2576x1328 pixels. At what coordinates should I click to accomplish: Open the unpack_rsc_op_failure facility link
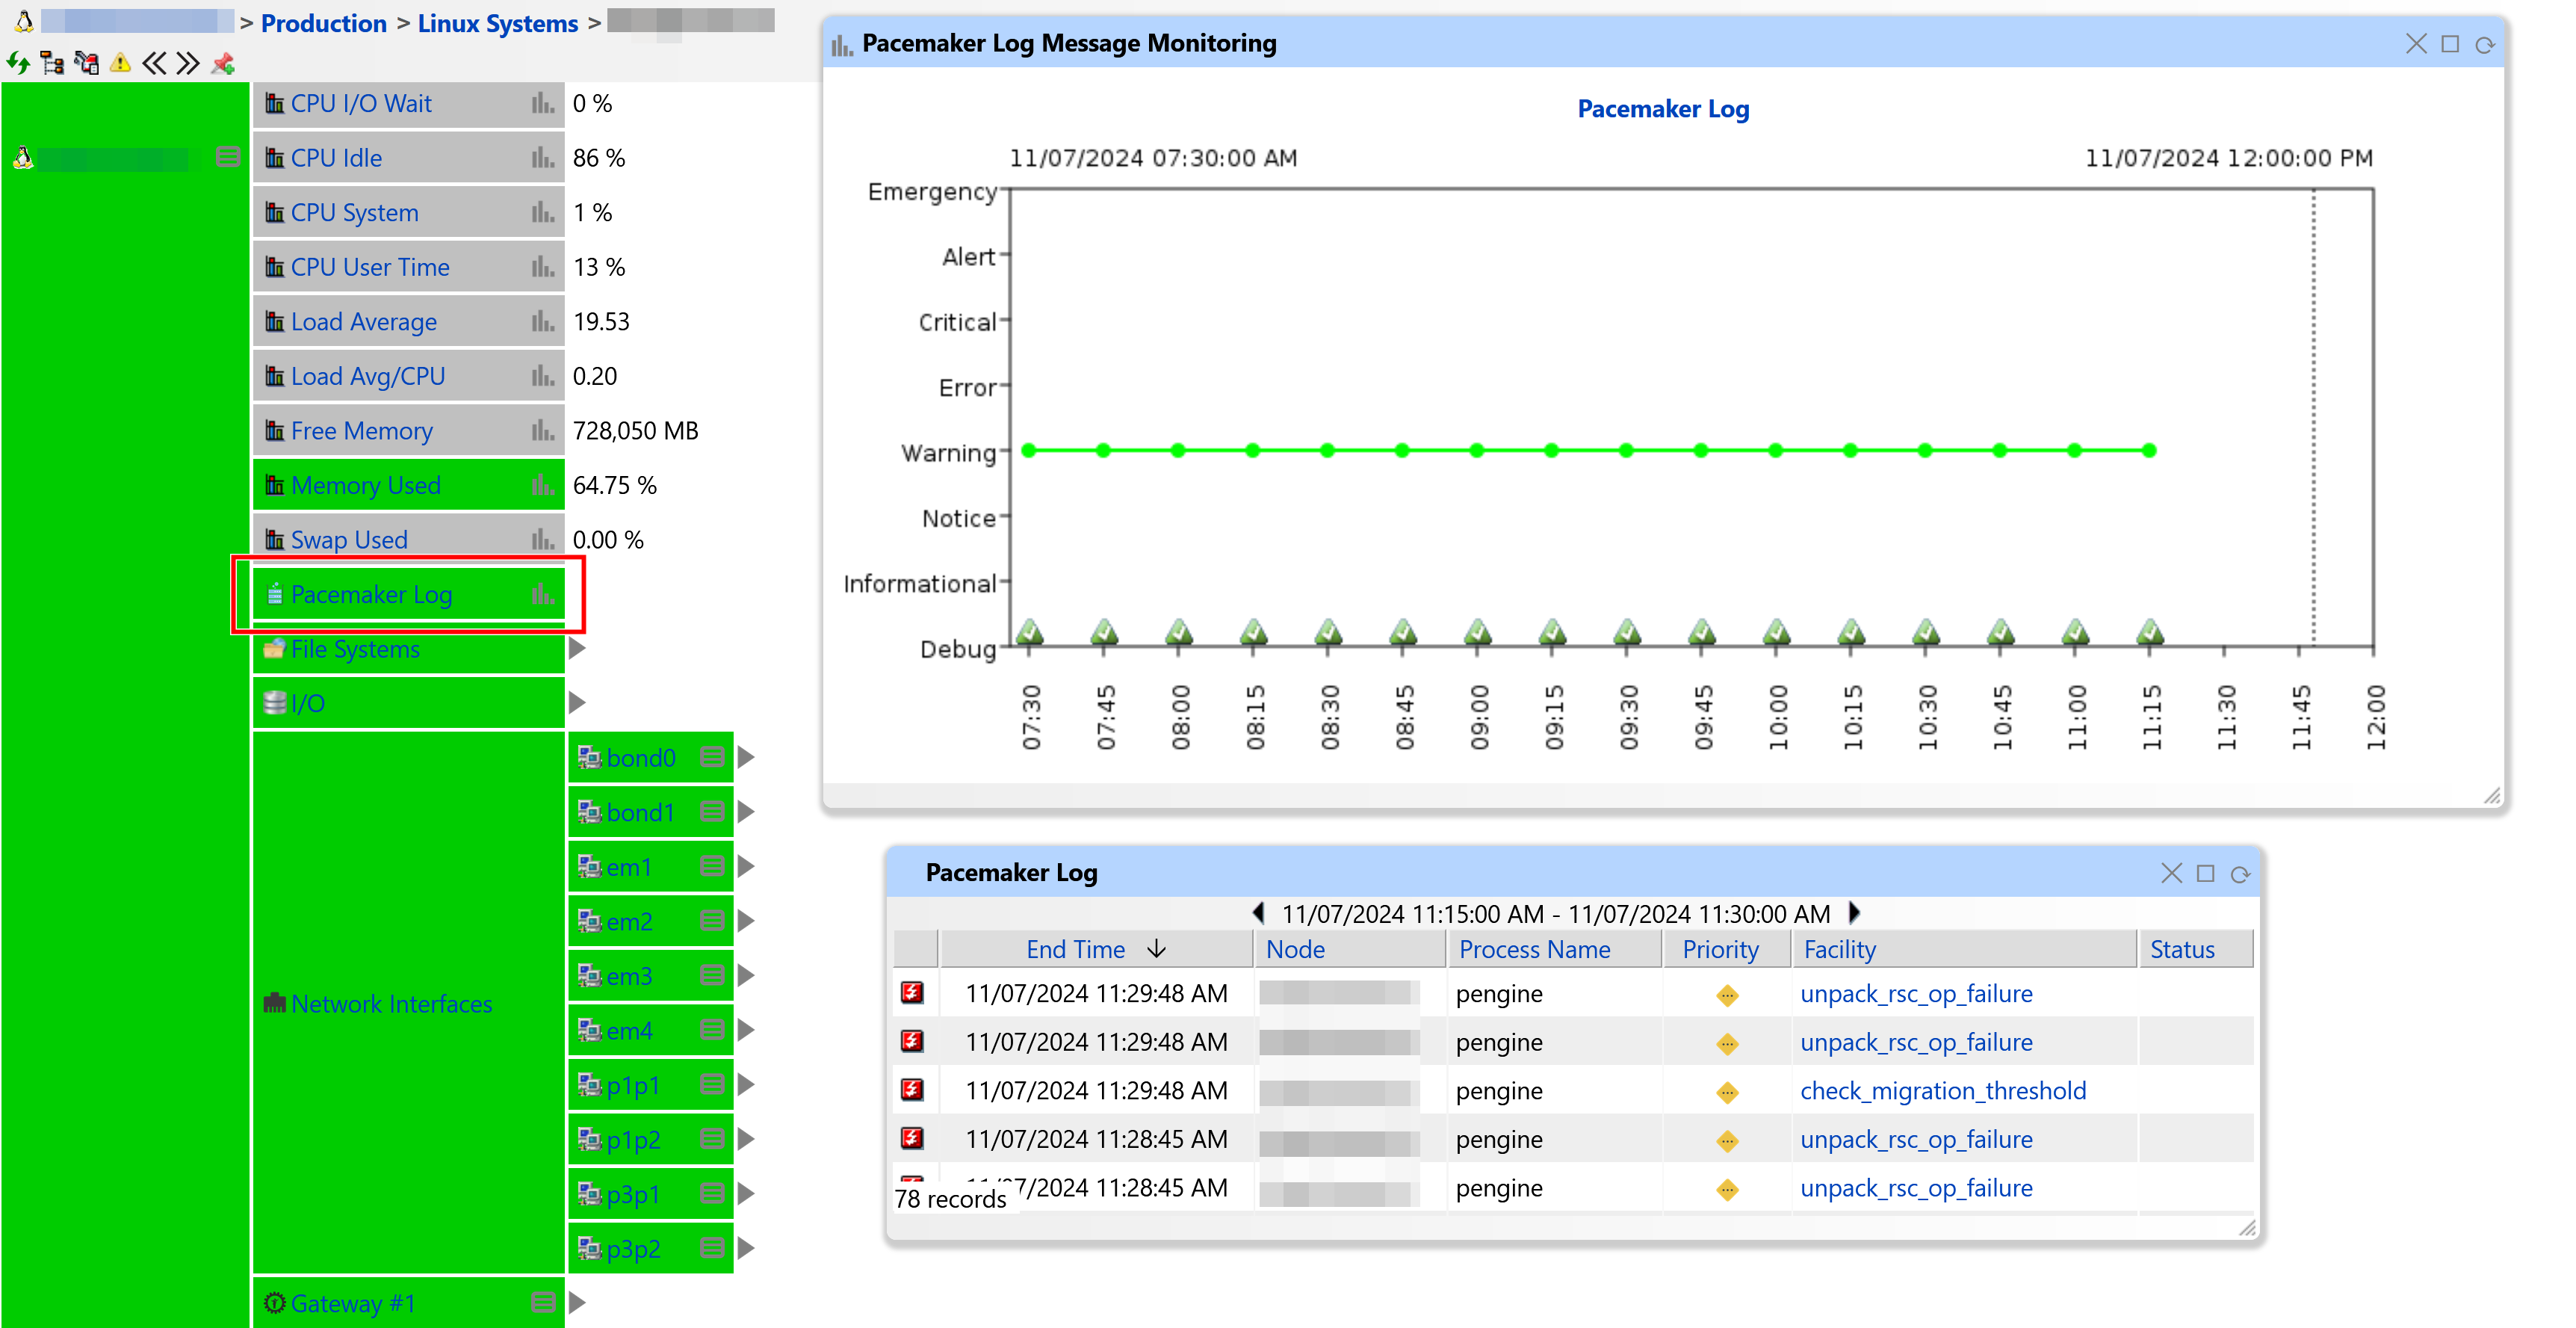(1915, 993)
